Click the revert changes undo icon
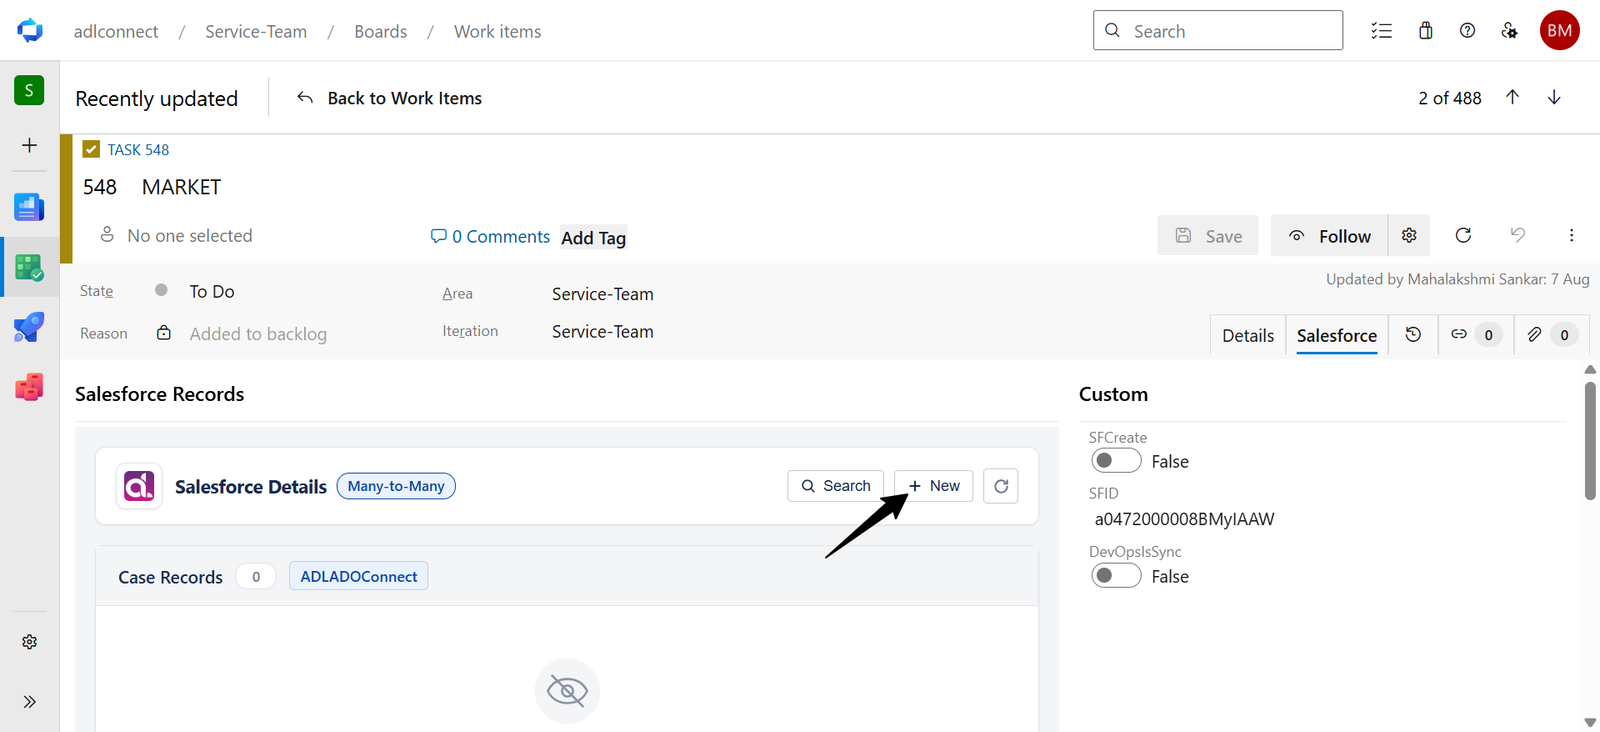 [x=1517, y=235]
